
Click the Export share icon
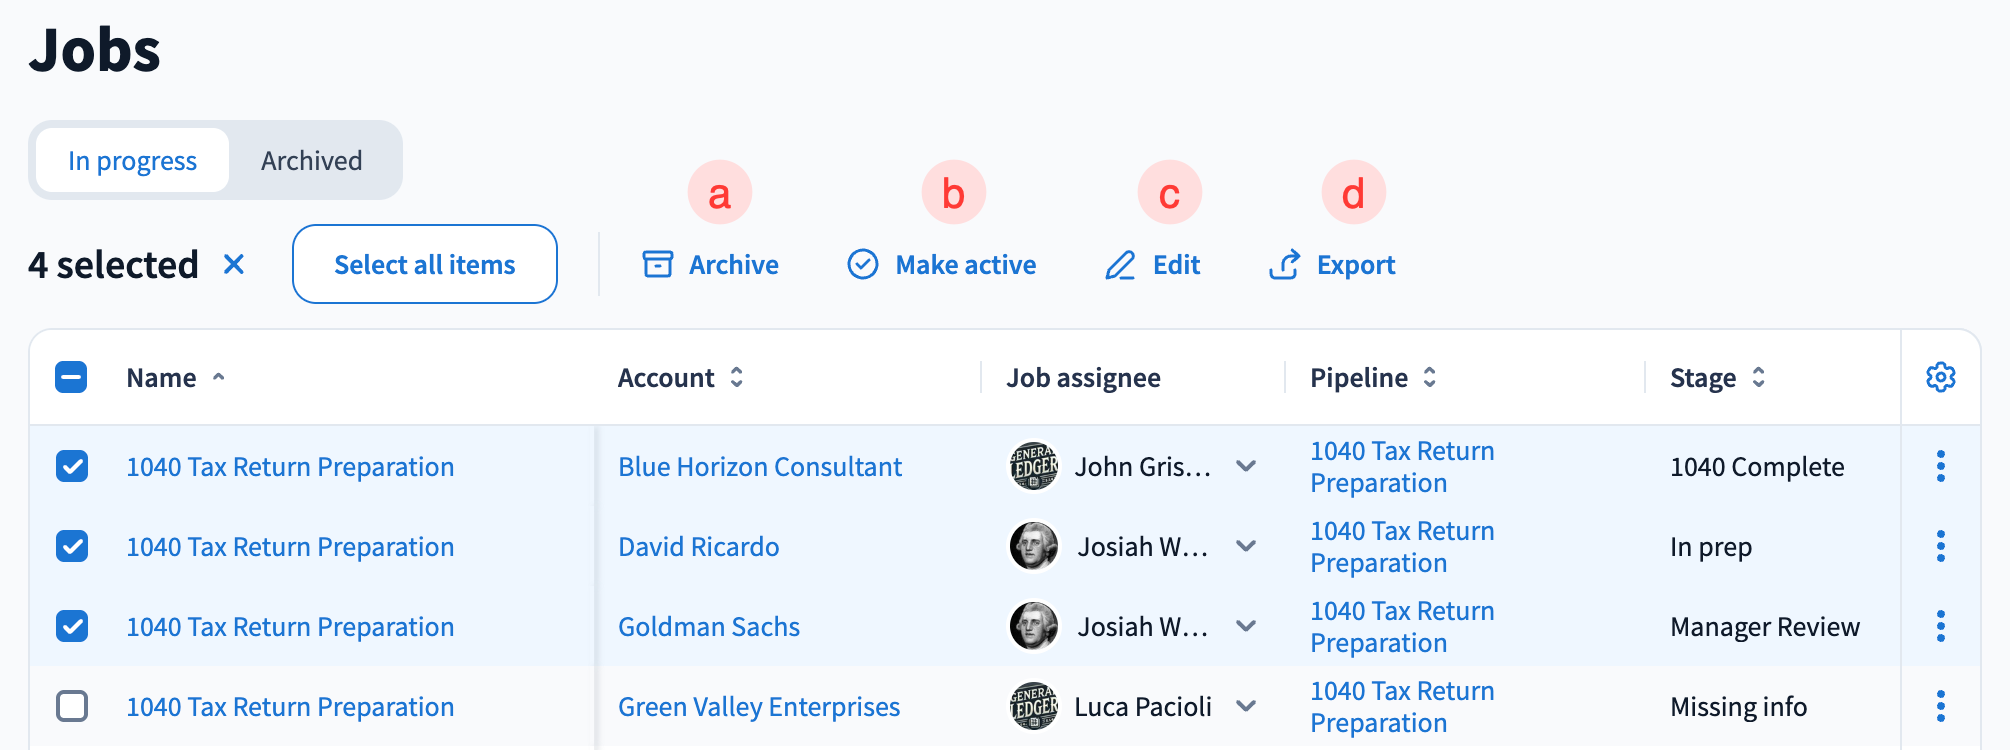(x=1284, y=265)
